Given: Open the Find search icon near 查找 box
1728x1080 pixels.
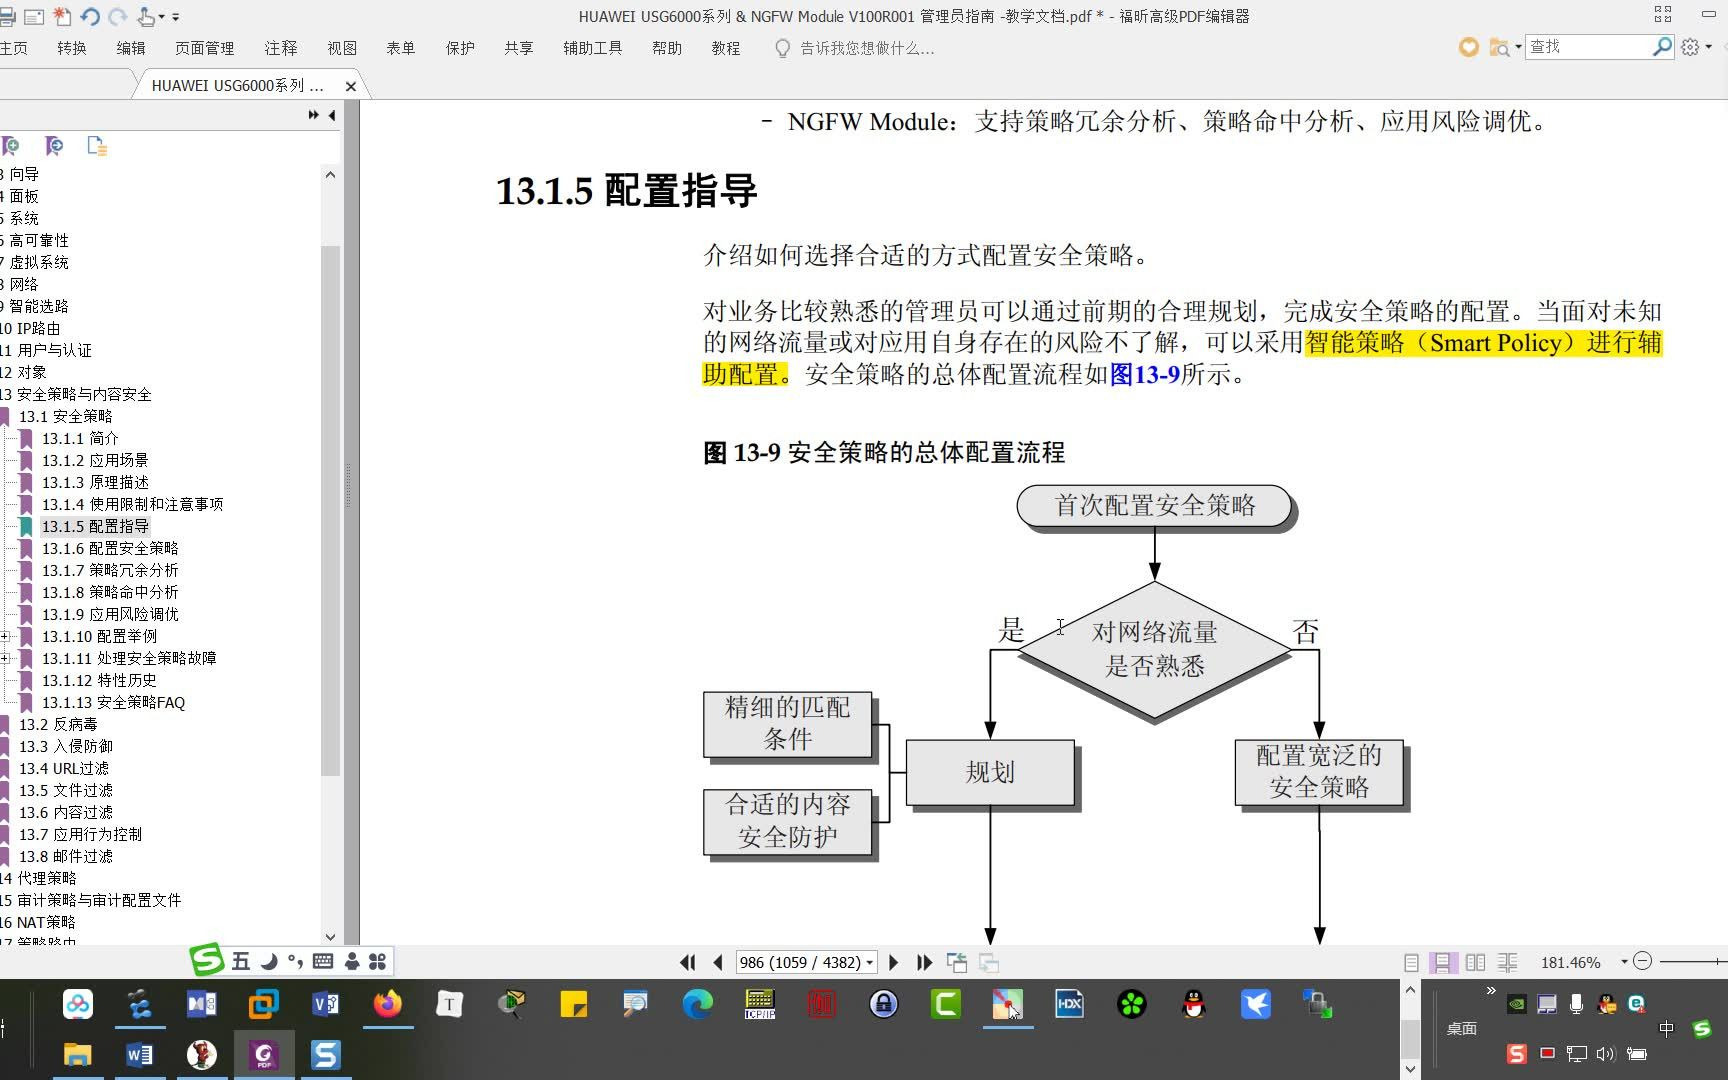Looking at the screenshot, I should point(1661,45).
